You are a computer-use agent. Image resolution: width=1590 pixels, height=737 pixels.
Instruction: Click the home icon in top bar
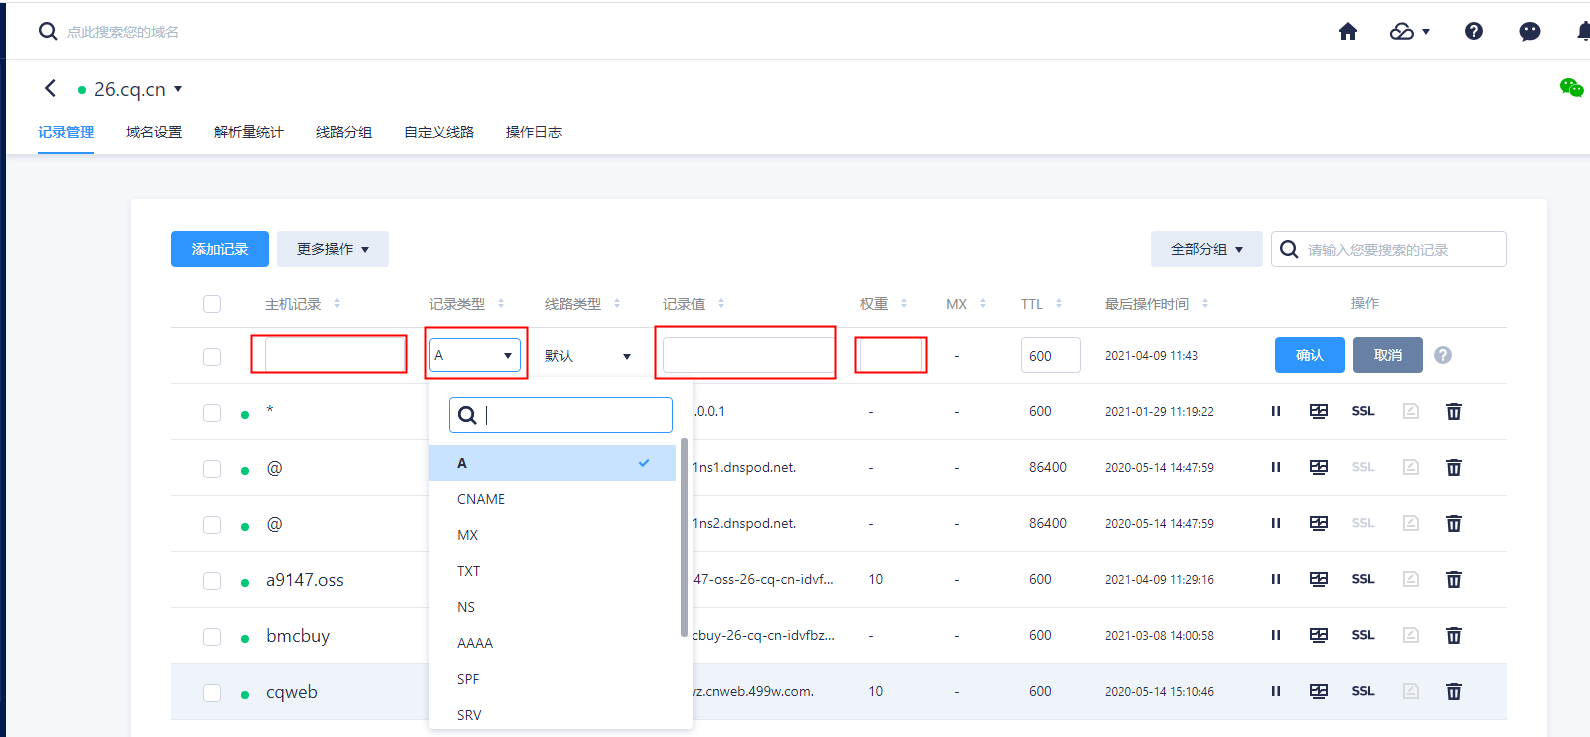(1348, 32)
